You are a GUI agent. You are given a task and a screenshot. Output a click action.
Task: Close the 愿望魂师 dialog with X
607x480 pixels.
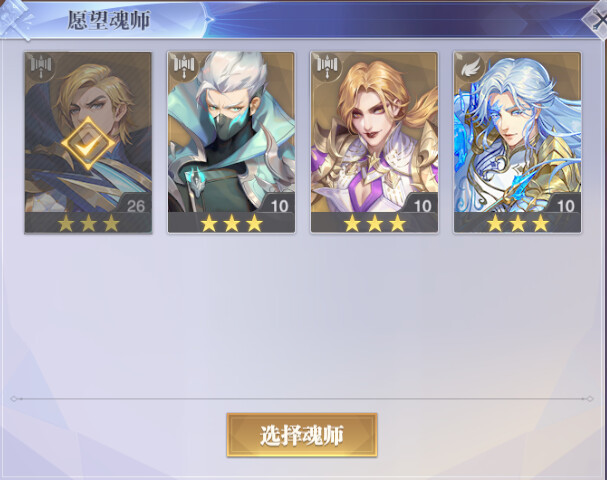pyautogui.click(x=598, y=21)
